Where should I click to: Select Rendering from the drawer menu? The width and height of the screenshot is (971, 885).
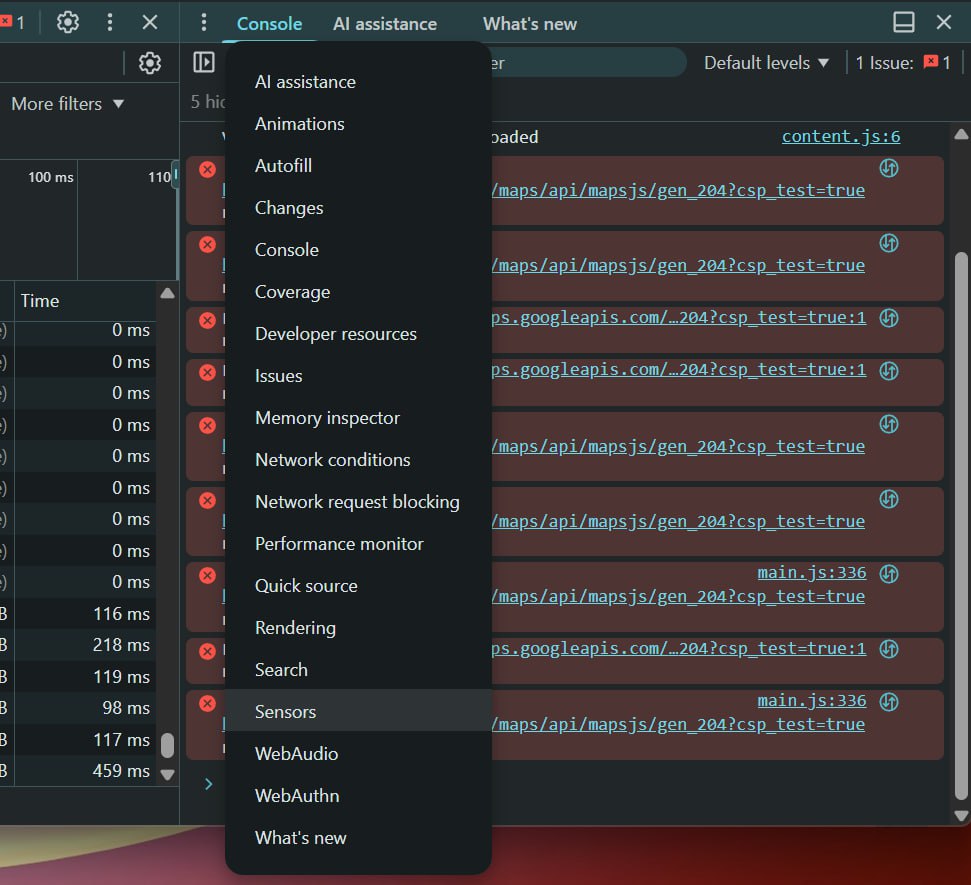click(295, 628)
